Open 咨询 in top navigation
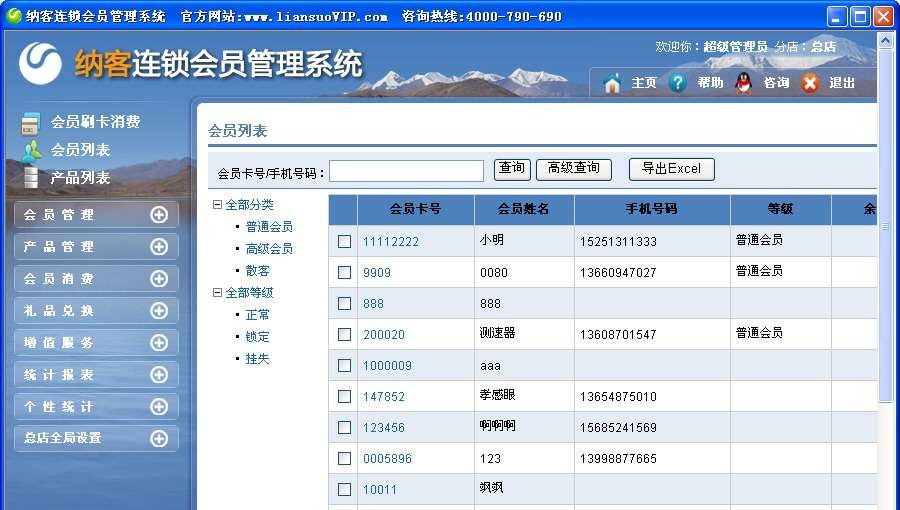The image size is (900, 510). [x=776, y=83]
